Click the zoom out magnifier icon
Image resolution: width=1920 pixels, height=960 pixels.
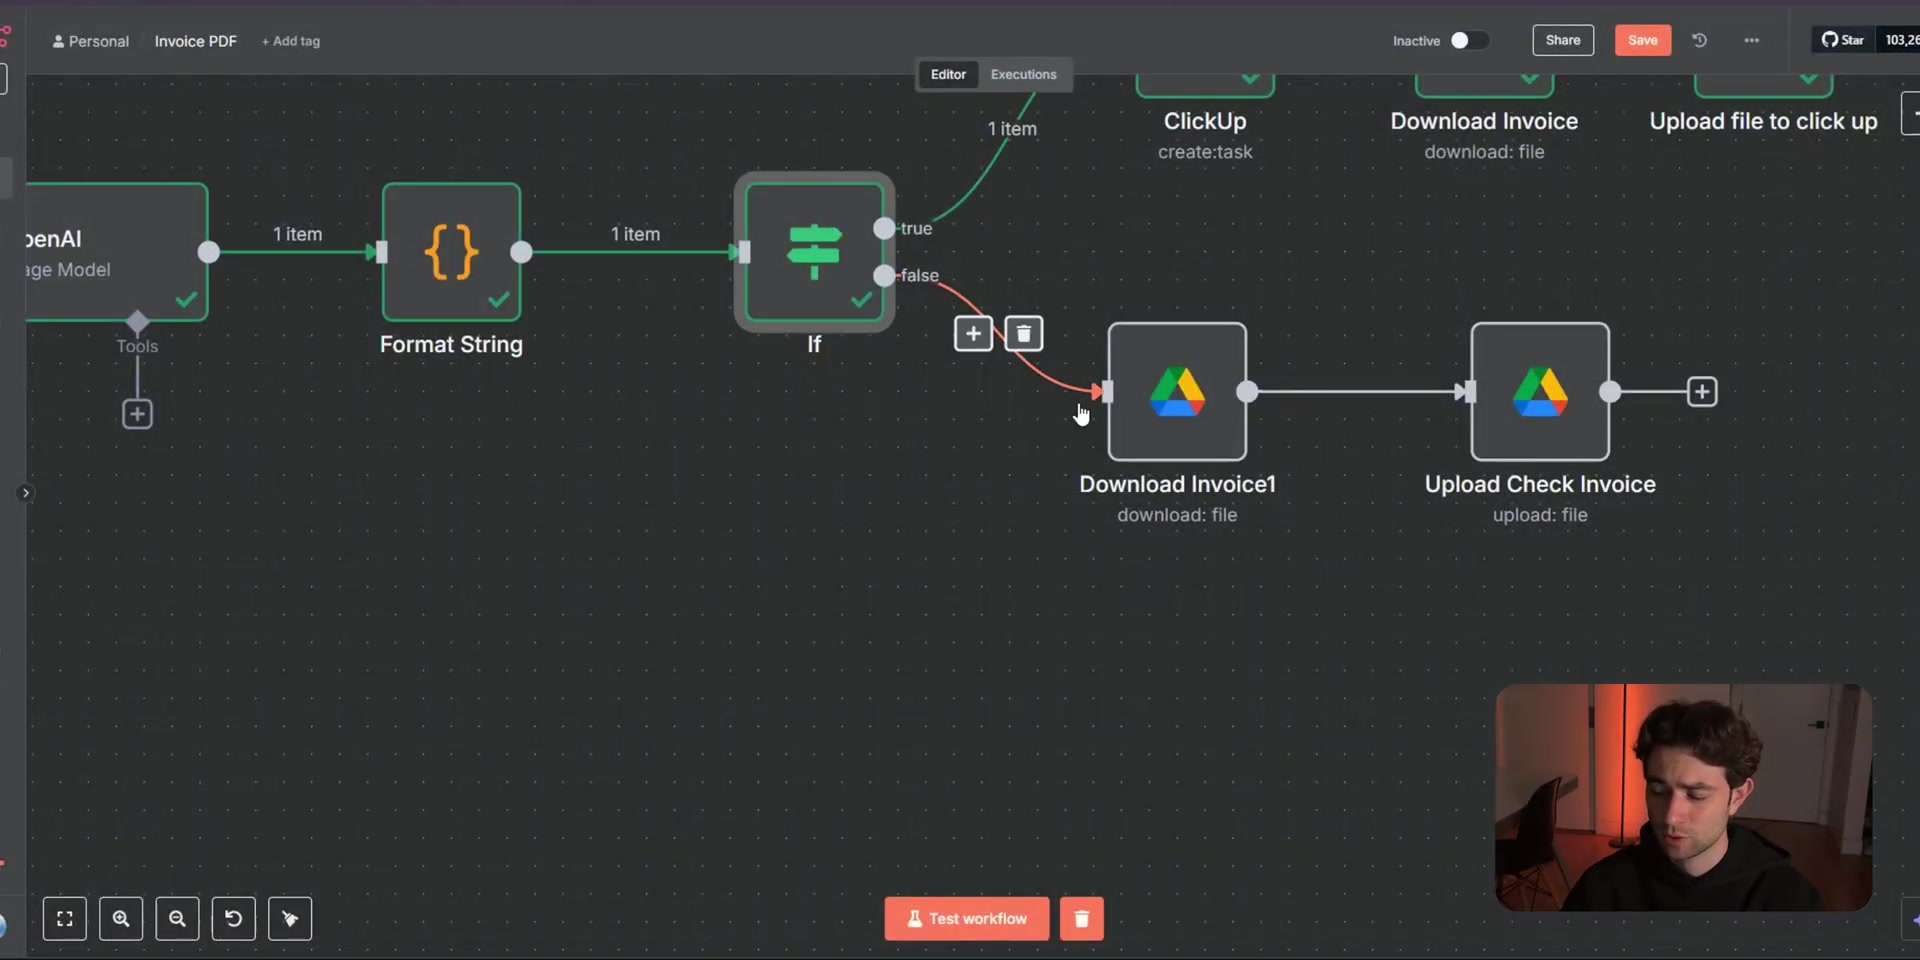177,919
